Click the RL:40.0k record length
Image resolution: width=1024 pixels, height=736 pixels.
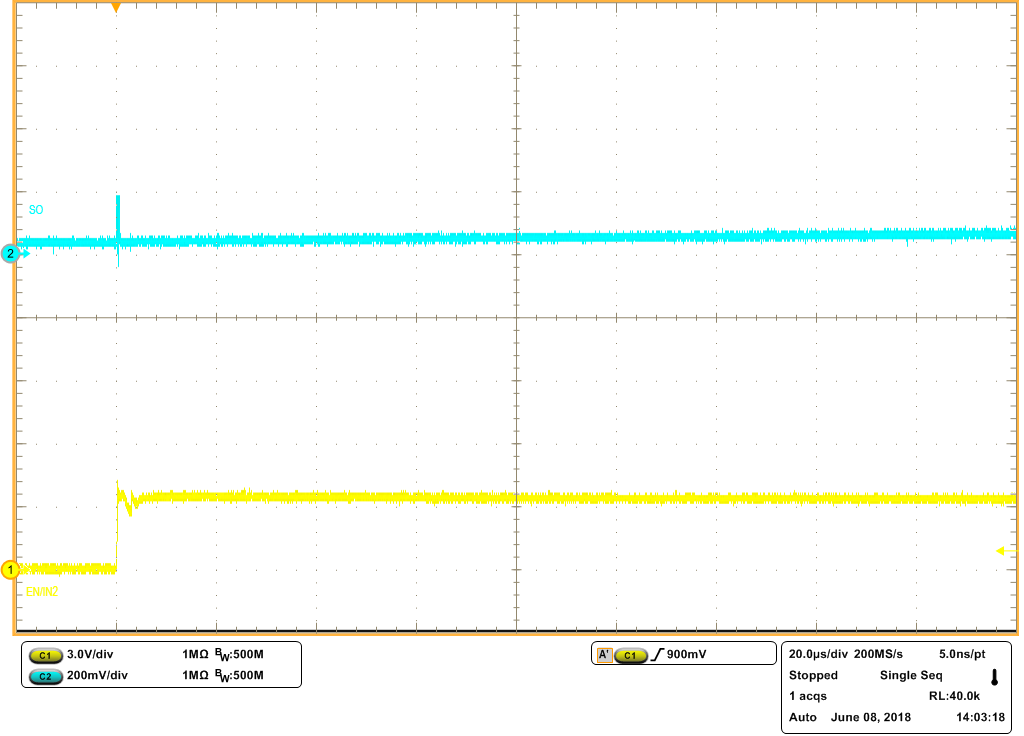pos(954,696)
